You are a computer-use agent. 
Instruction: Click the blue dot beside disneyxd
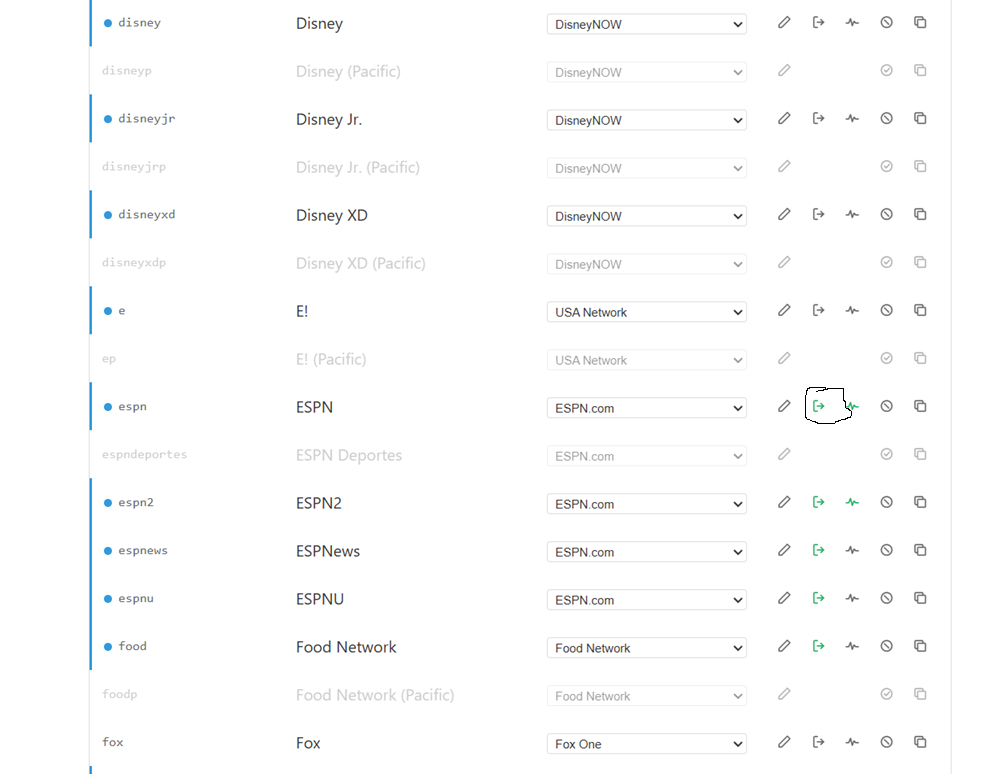(x=108, y=215)
